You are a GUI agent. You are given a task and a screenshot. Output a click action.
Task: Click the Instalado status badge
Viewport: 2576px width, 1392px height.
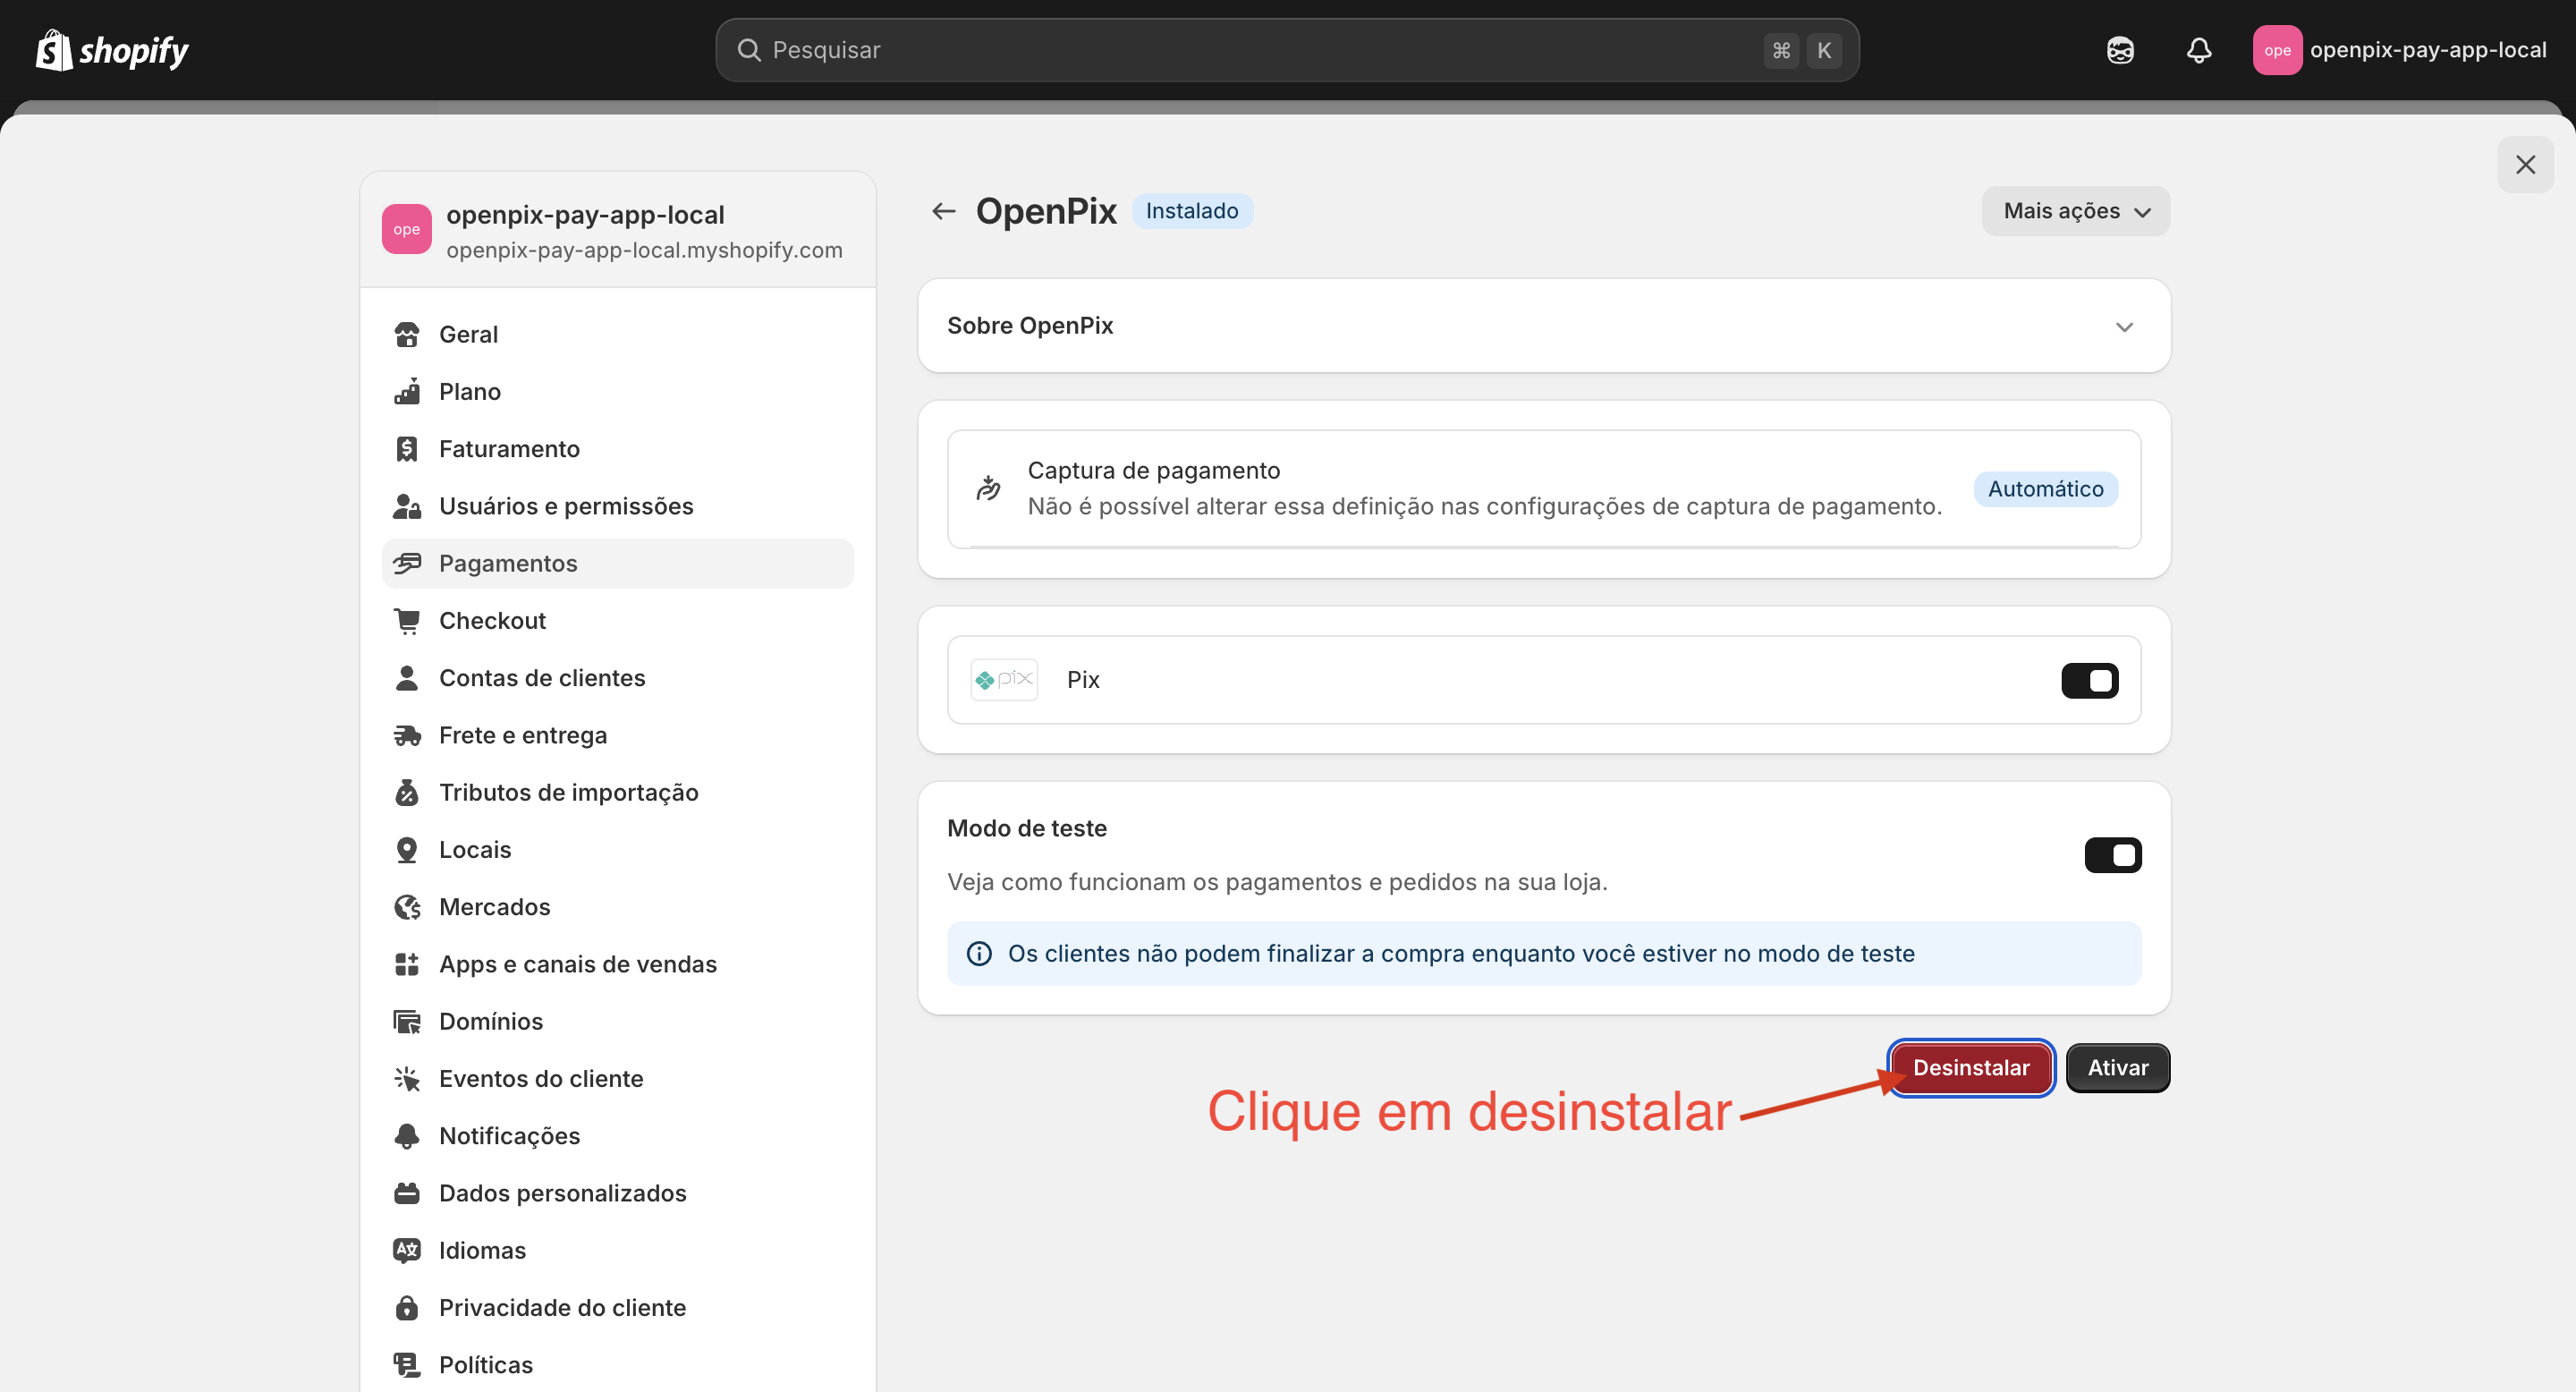[x=1192, y=210]
